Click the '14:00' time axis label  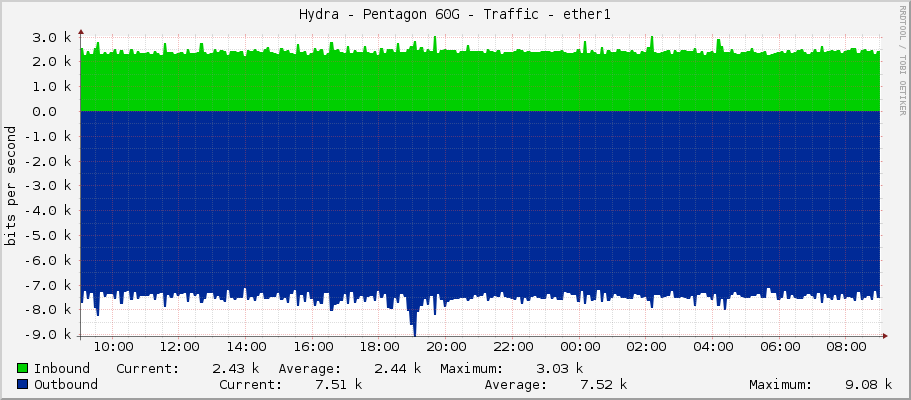(246, 347)
